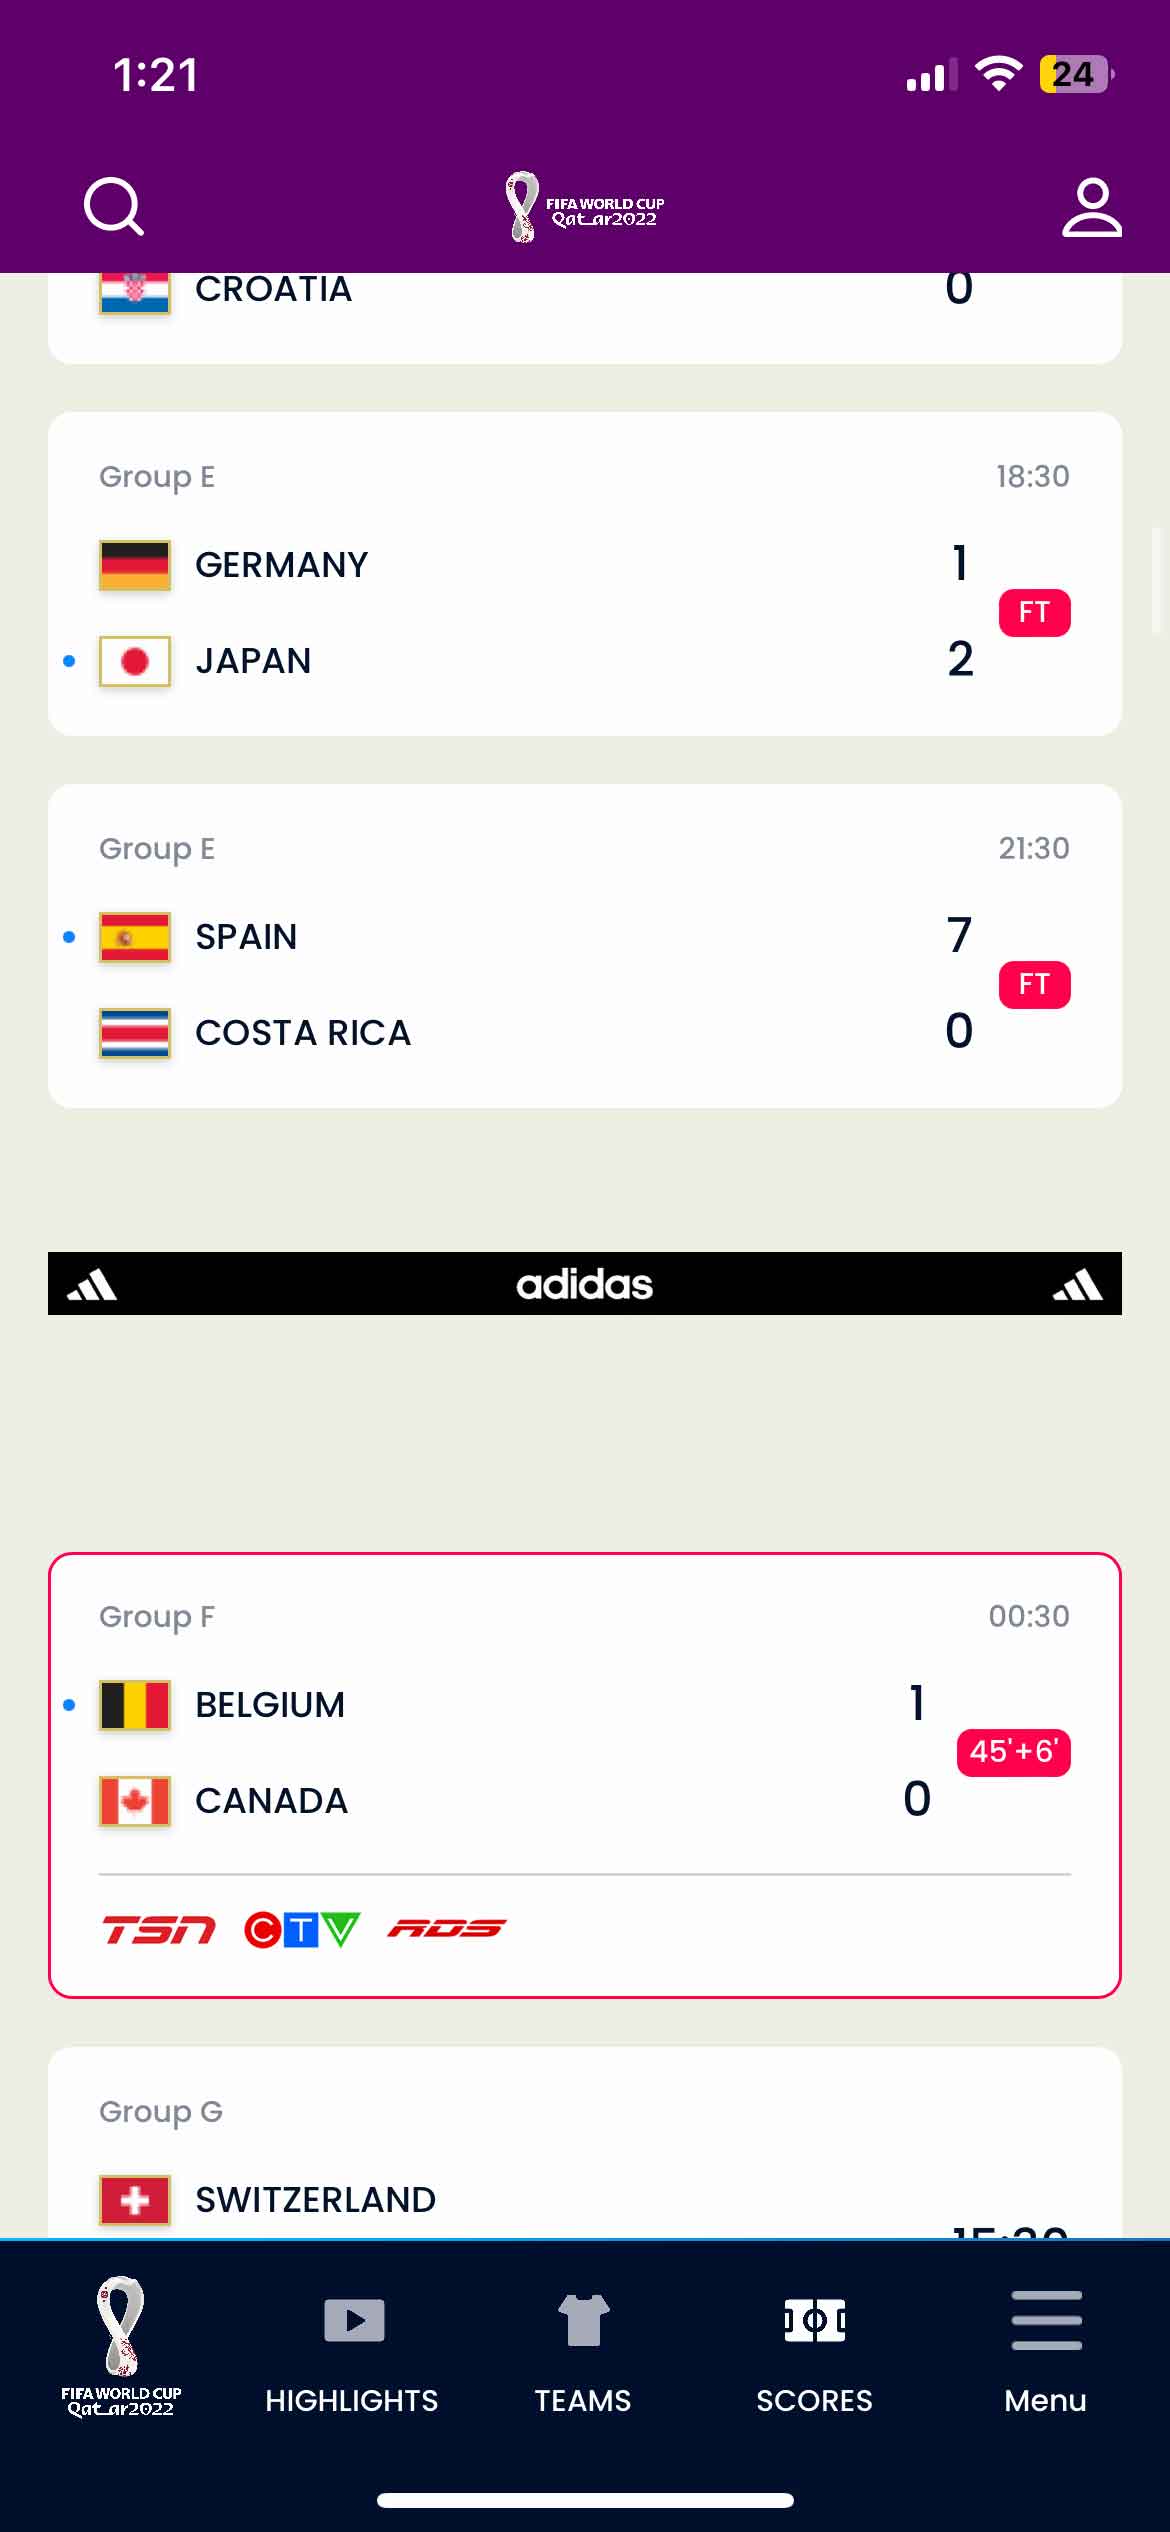This screenshot has height=2532, width=1170.
Task: Tap the FT badge on Germany–Japan match
Action: (x=1034, y=613)
